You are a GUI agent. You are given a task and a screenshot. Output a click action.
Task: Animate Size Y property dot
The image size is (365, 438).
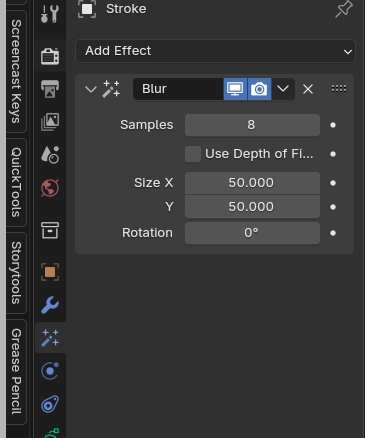click(333, 207)
